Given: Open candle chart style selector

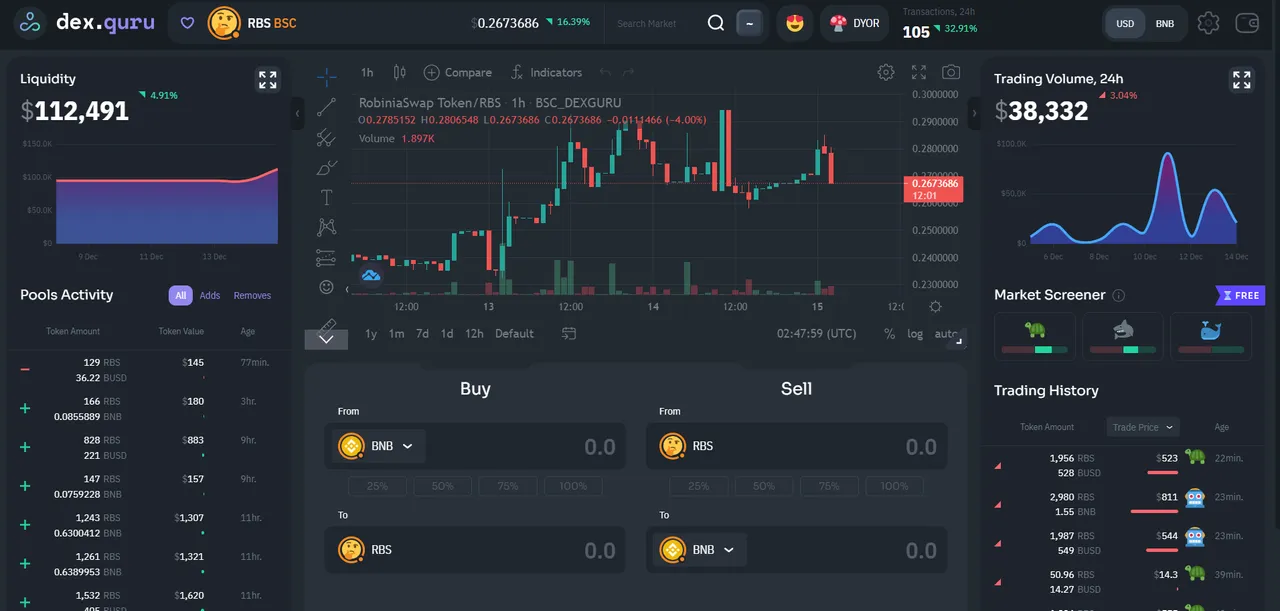Looking at the screenshot, I should pos(400,72).
